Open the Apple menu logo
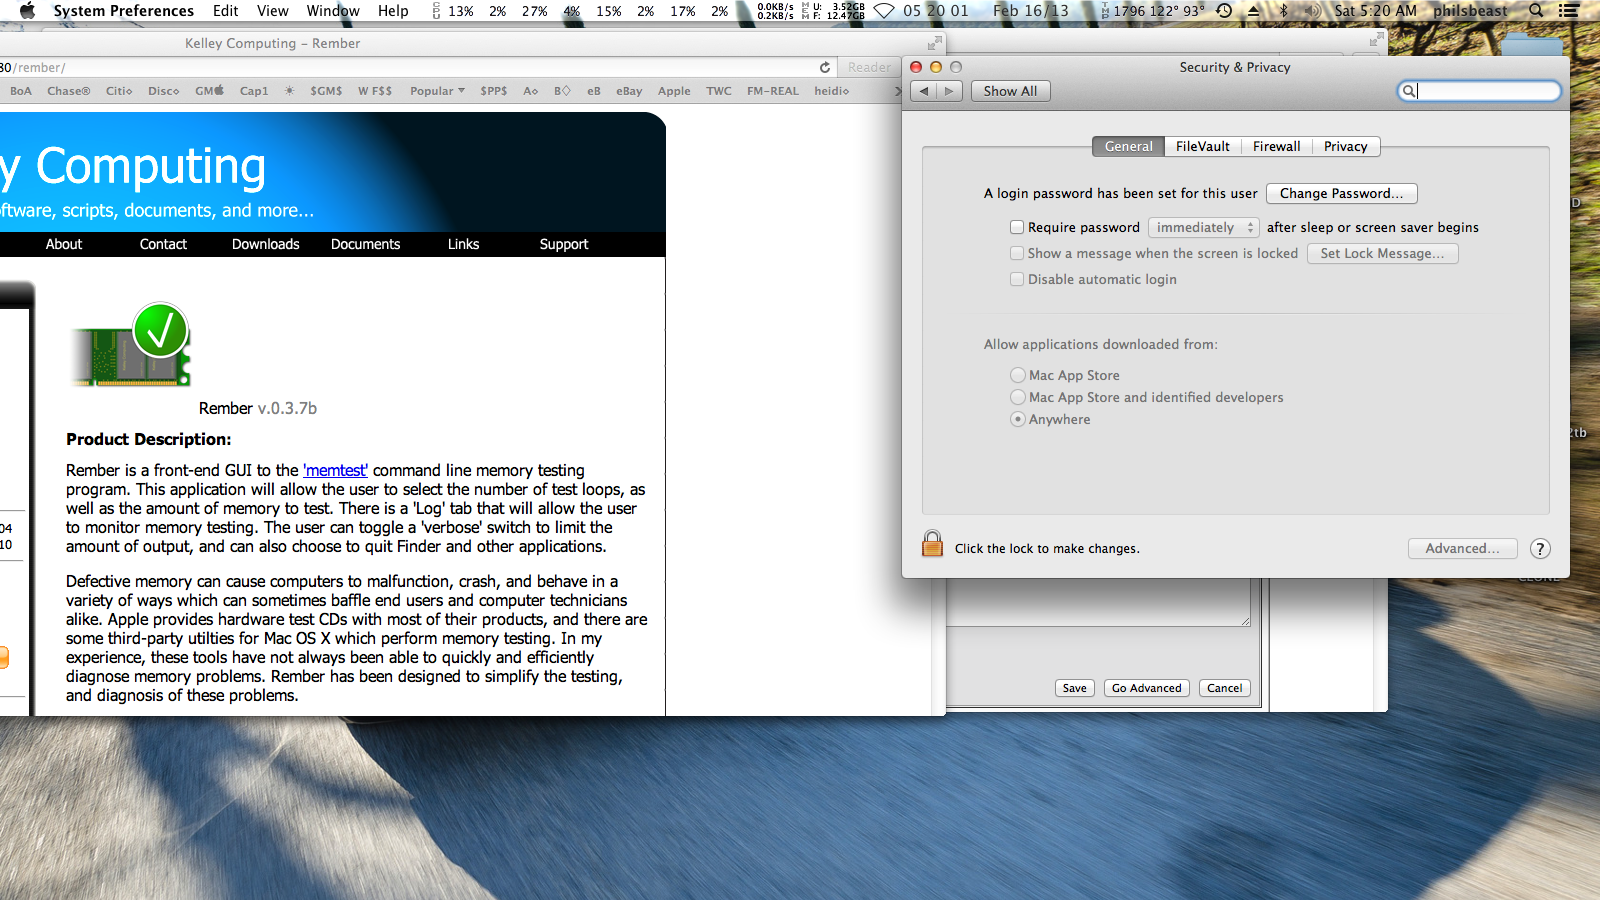The height and width of the screenshot is (900, 1600). tap(27, 10)
